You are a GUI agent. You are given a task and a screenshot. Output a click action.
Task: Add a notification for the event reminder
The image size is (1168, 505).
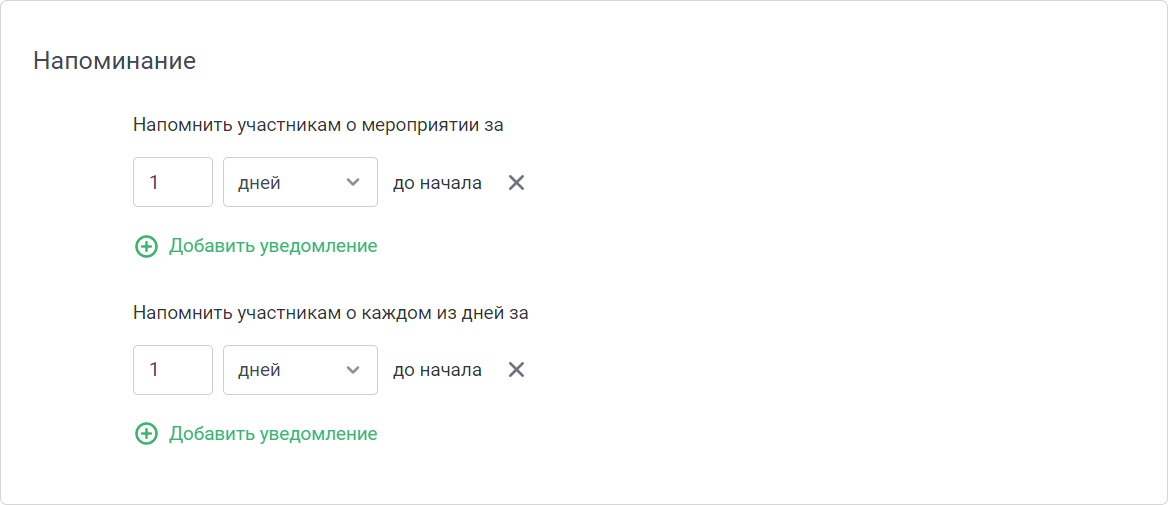256,247
